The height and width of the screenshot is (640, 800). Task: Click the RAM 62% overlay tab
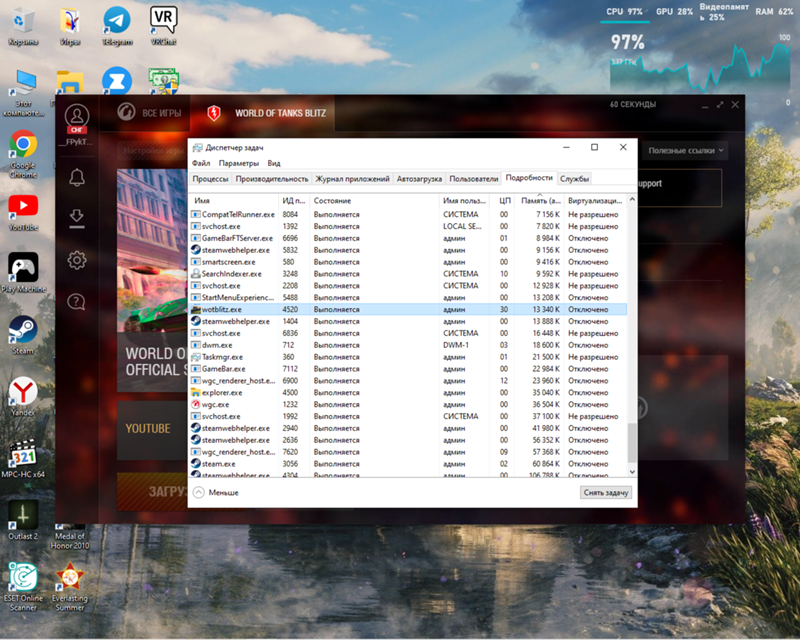pyautogui.click(x=774, y=12)
